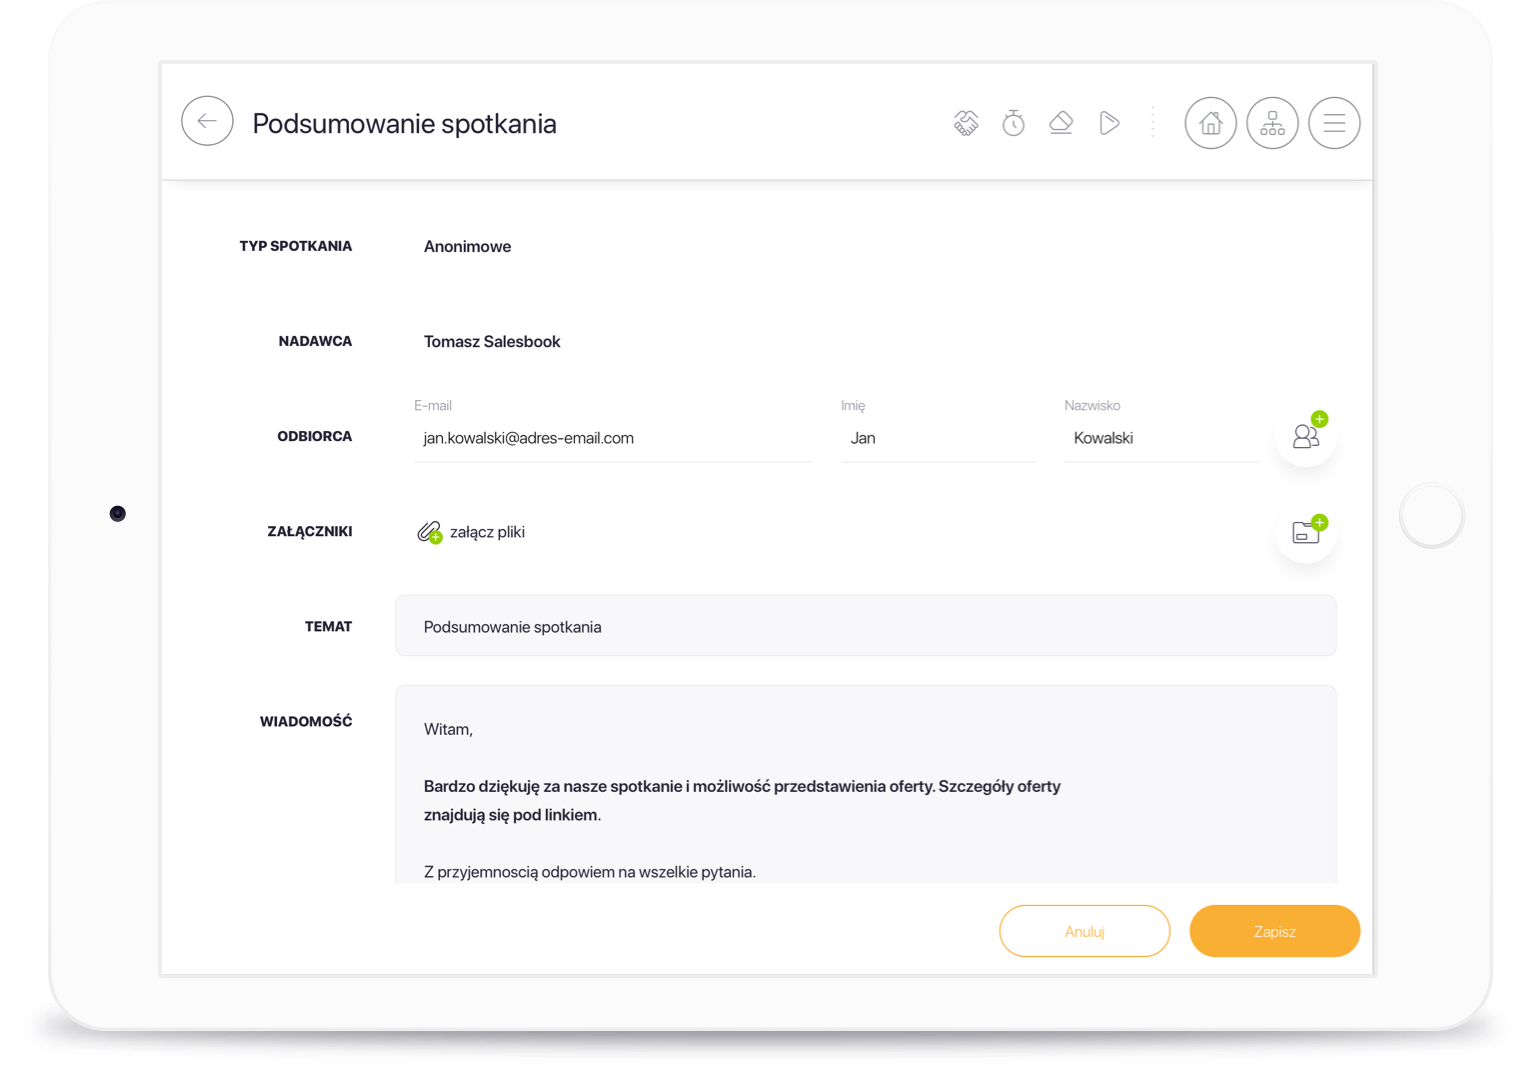Go to the home screen icon

point(1211,123)
